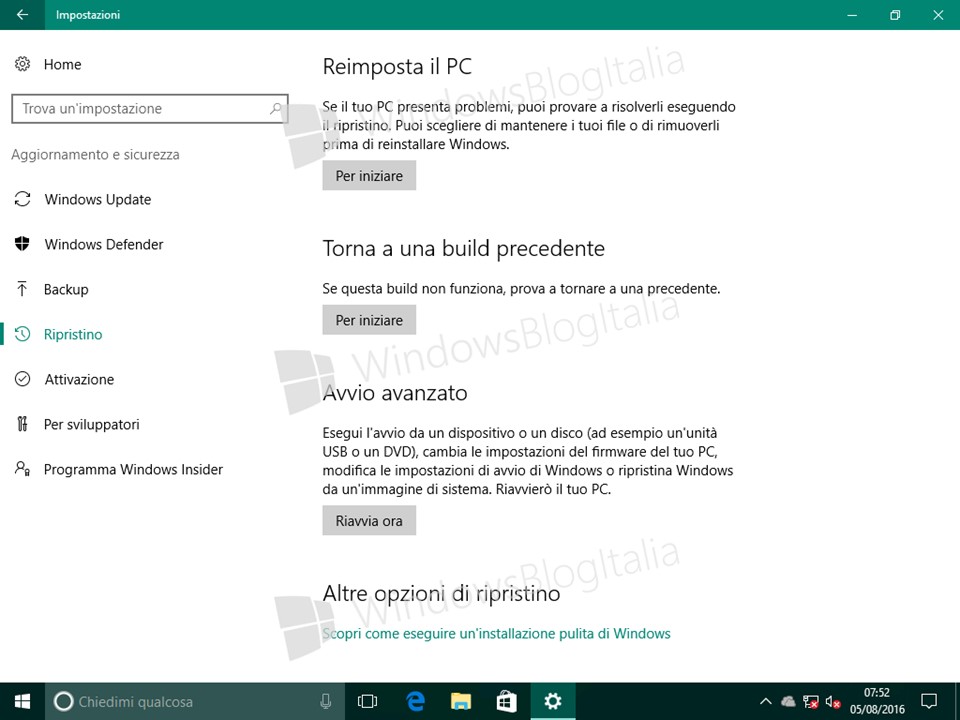This screenshot has height=720, width=960.
Task: Select the Ripristino section
Action: coord(73,334)
